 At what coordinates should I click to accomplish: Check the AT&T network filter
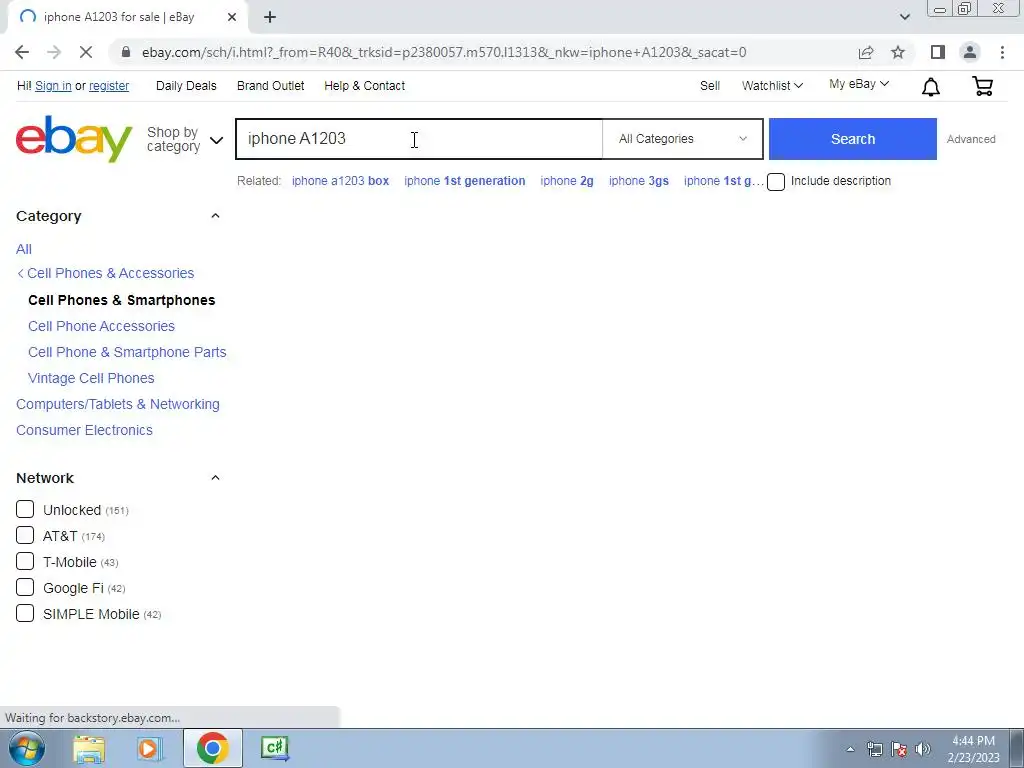click(x=25, y=536)
